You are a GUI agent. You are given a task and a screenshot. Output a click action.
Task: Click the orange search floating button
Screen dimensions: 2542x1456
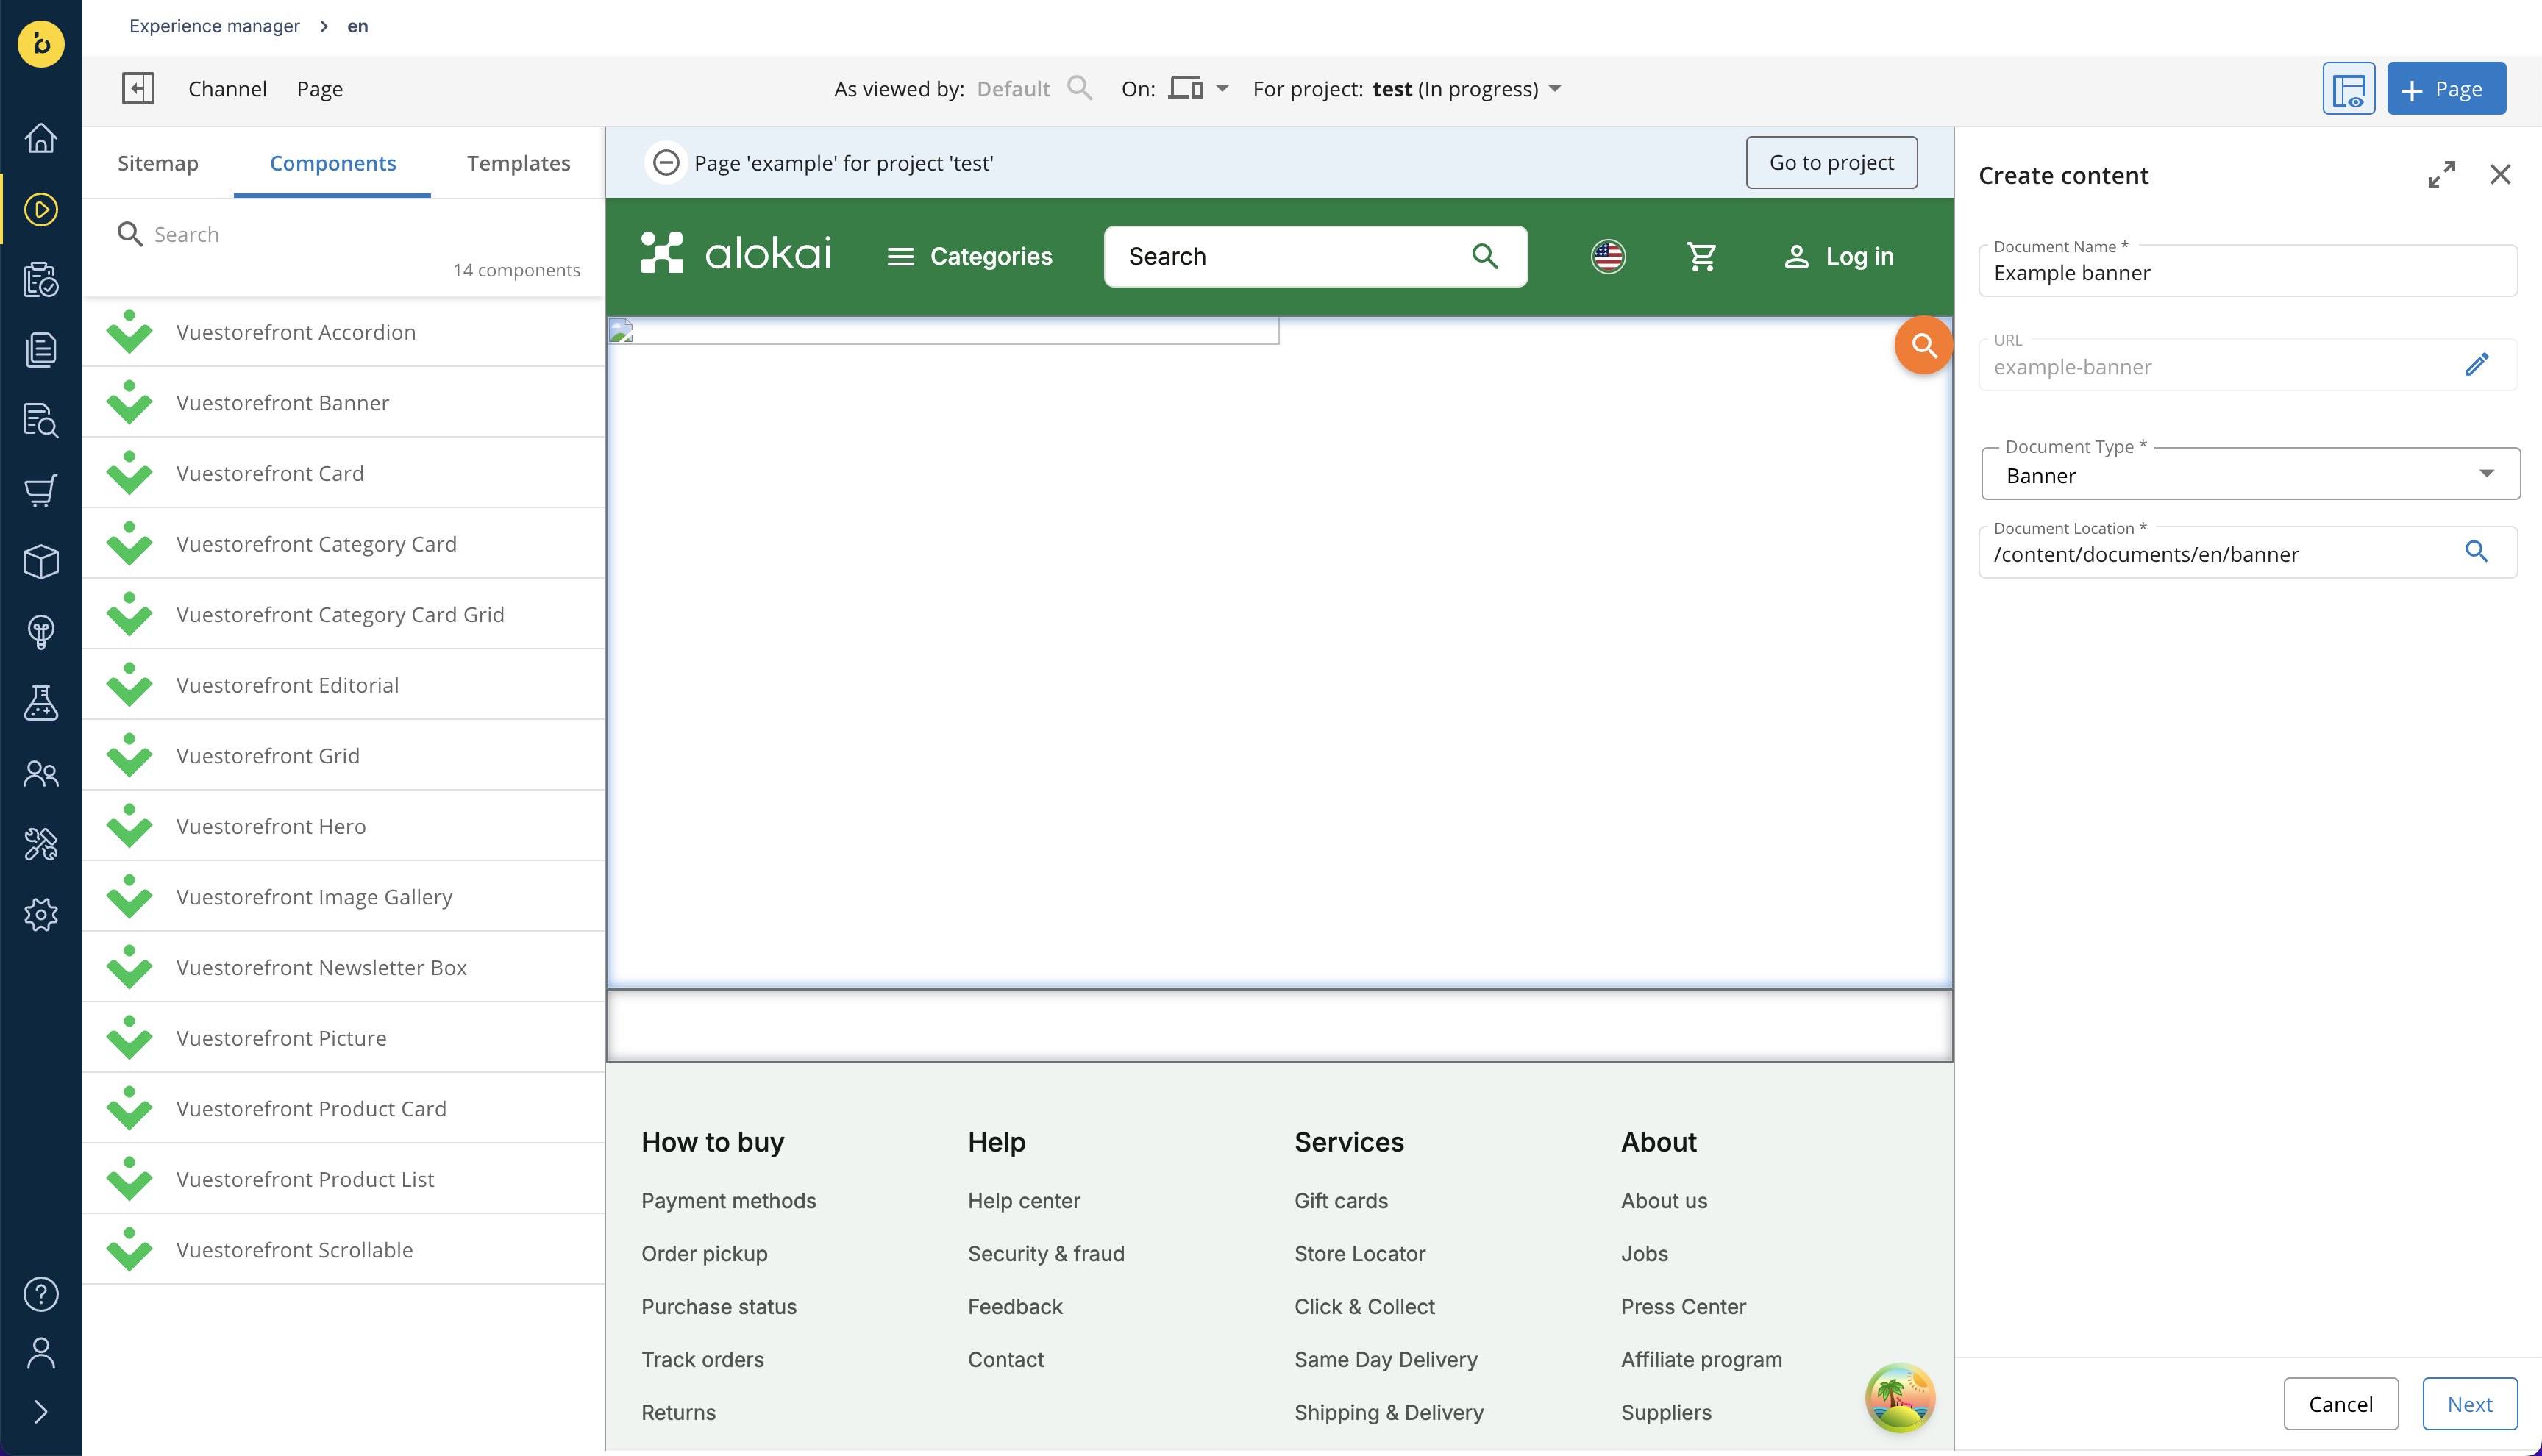[x=1923, y=345]
